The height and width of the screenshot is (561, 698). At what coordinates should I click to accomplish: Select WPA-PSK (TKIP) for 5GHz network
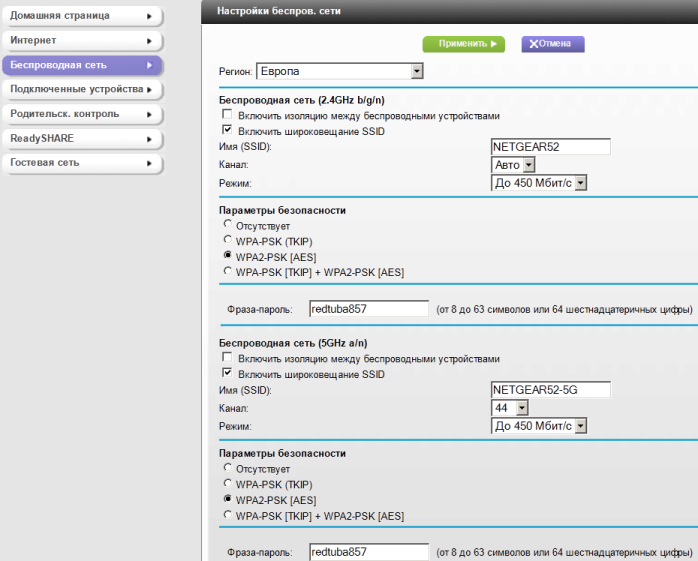coord(227,483)
